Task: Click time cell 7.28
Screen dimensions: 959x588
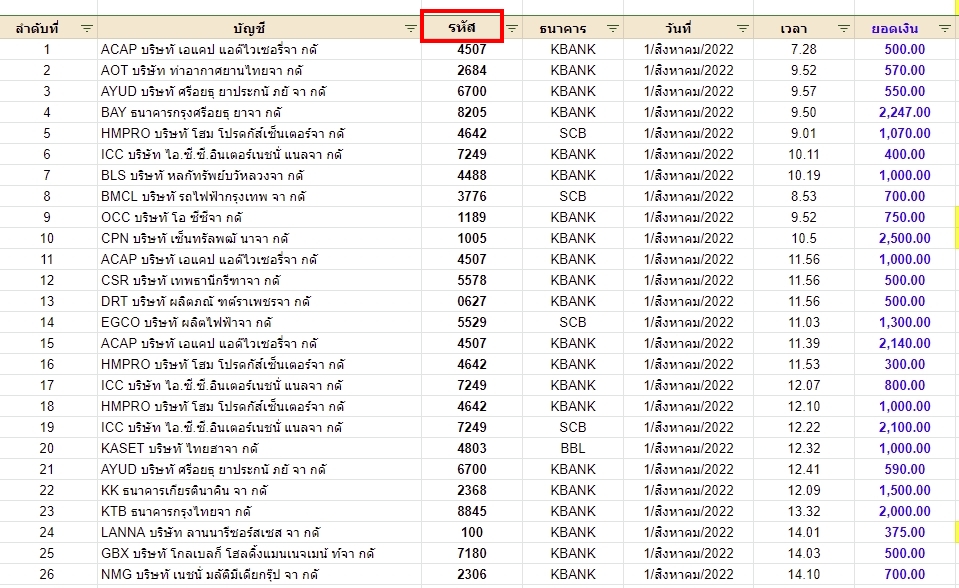Action: pos(804,50)
